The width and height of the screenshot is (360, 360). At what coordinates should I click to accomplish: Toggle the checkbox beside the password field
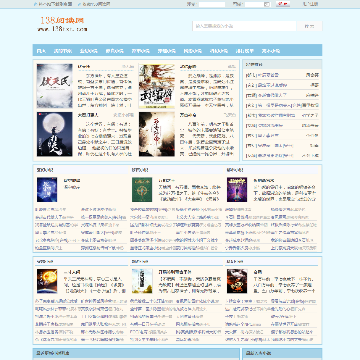(x=267, y=4)
